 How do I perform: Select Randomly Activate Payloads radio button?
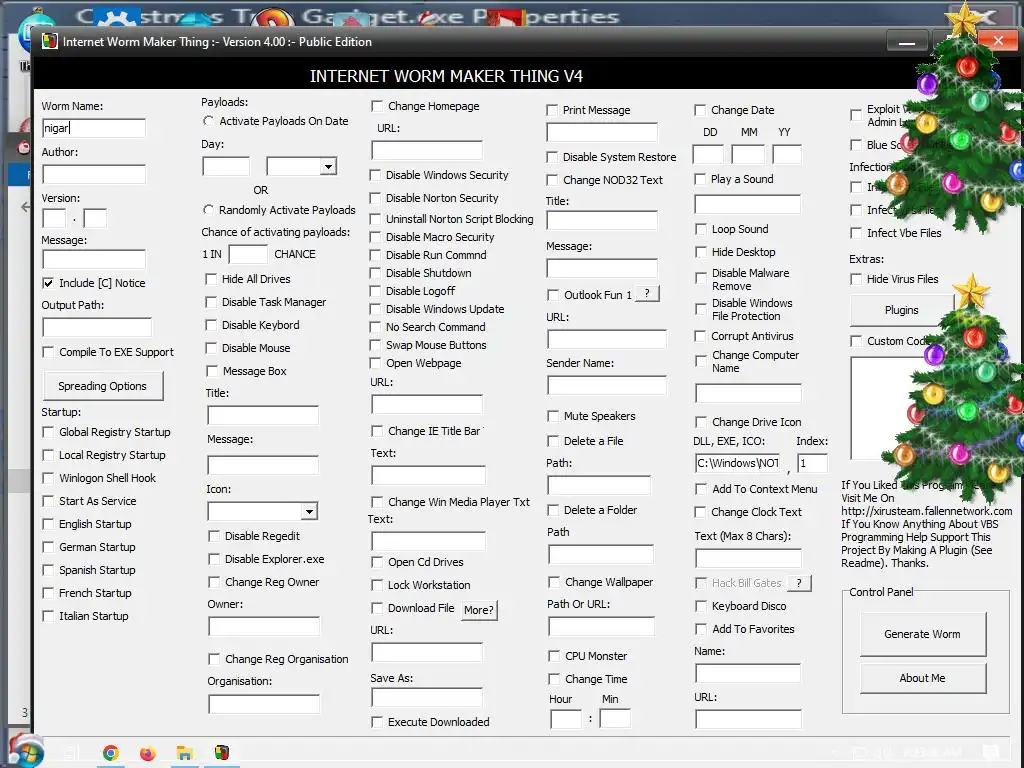pos(208,210)
